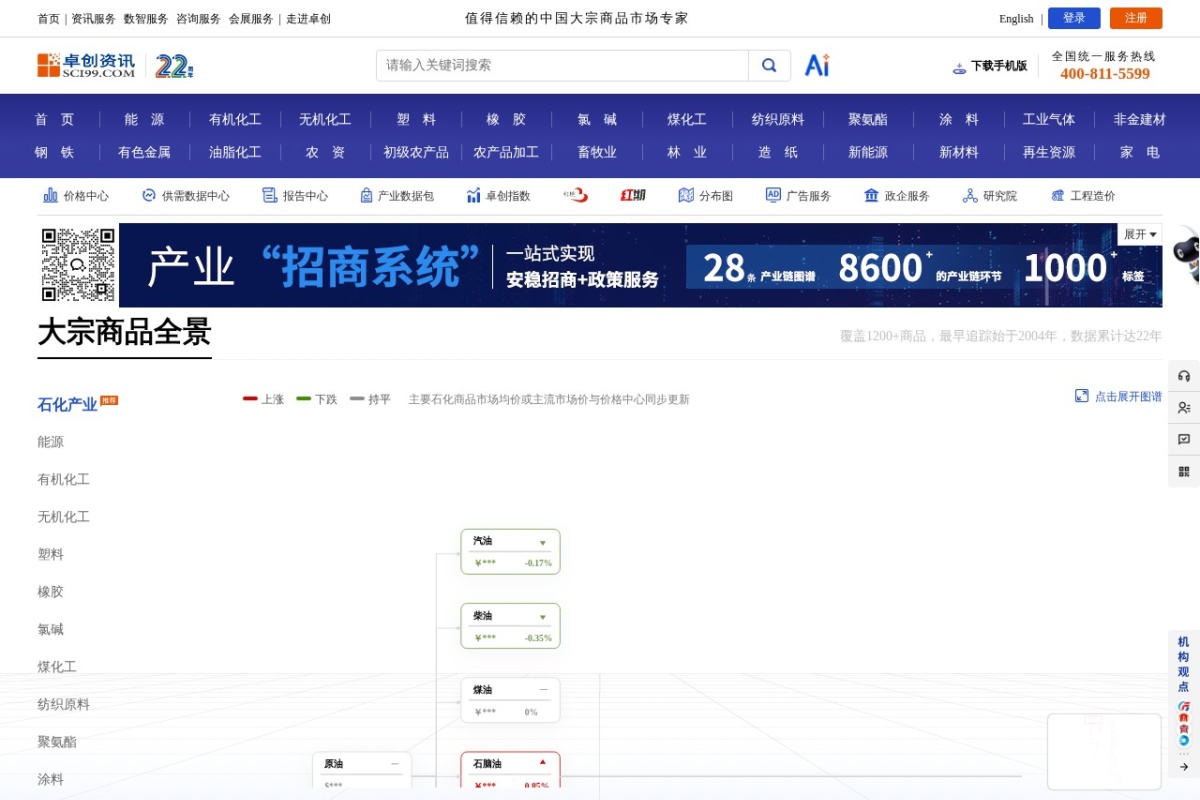Select 能源 in the blue nav bar

click(x=145, y=119)
